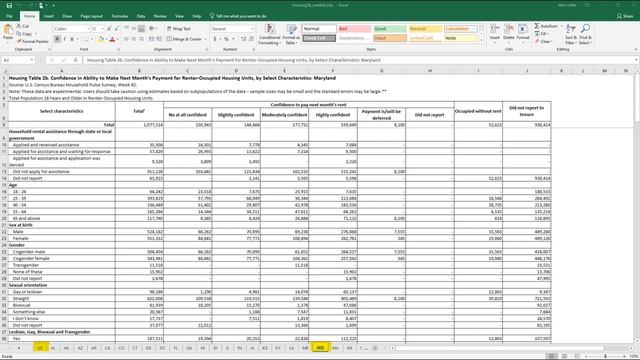Click the AutoSum sigma icon
The height and width of the screenshot is (360, 640).
point(537,26)
